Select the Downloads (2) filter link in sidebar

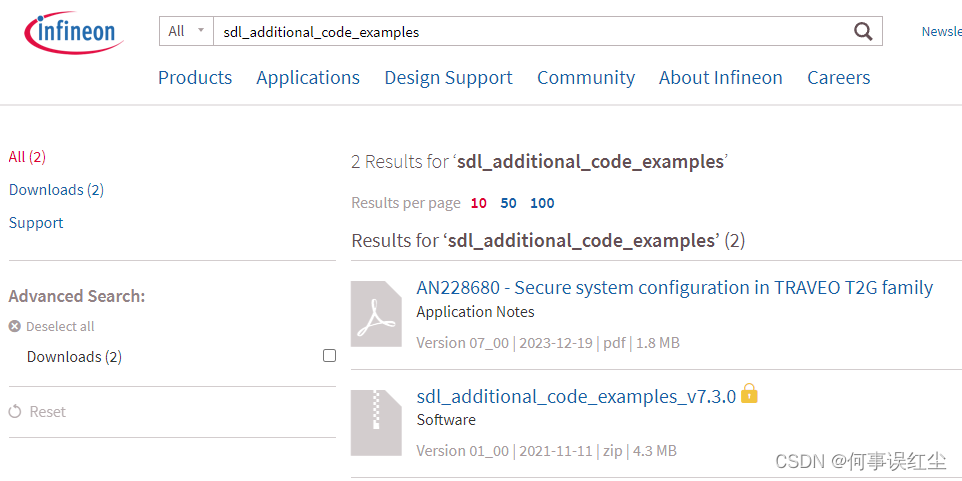[x=56, y=190]
